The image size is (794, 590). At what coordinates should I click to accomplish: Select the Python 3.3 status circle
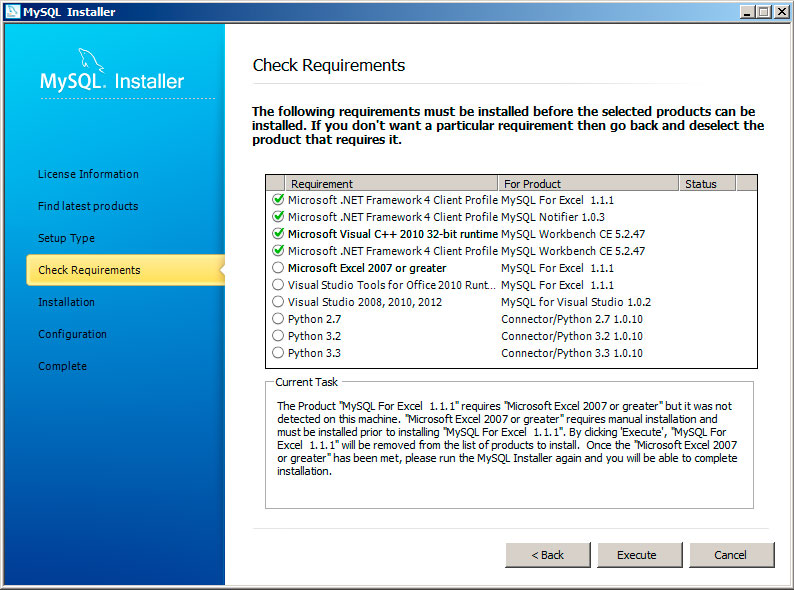tap(278, 352)
